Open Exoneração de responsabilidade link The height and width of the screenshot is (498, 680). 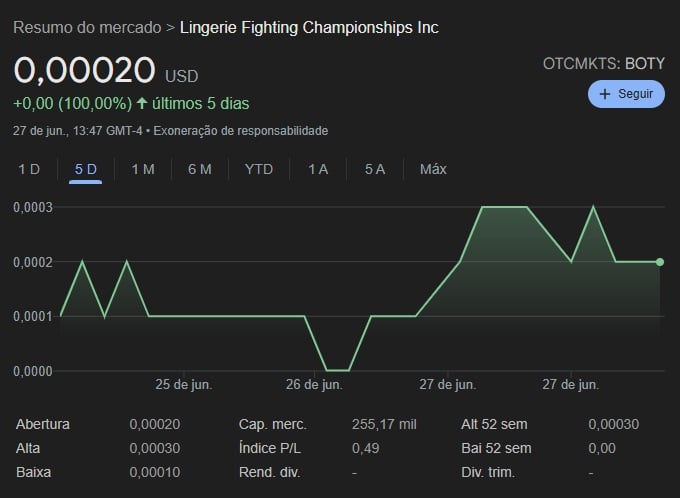coord(241,131)
